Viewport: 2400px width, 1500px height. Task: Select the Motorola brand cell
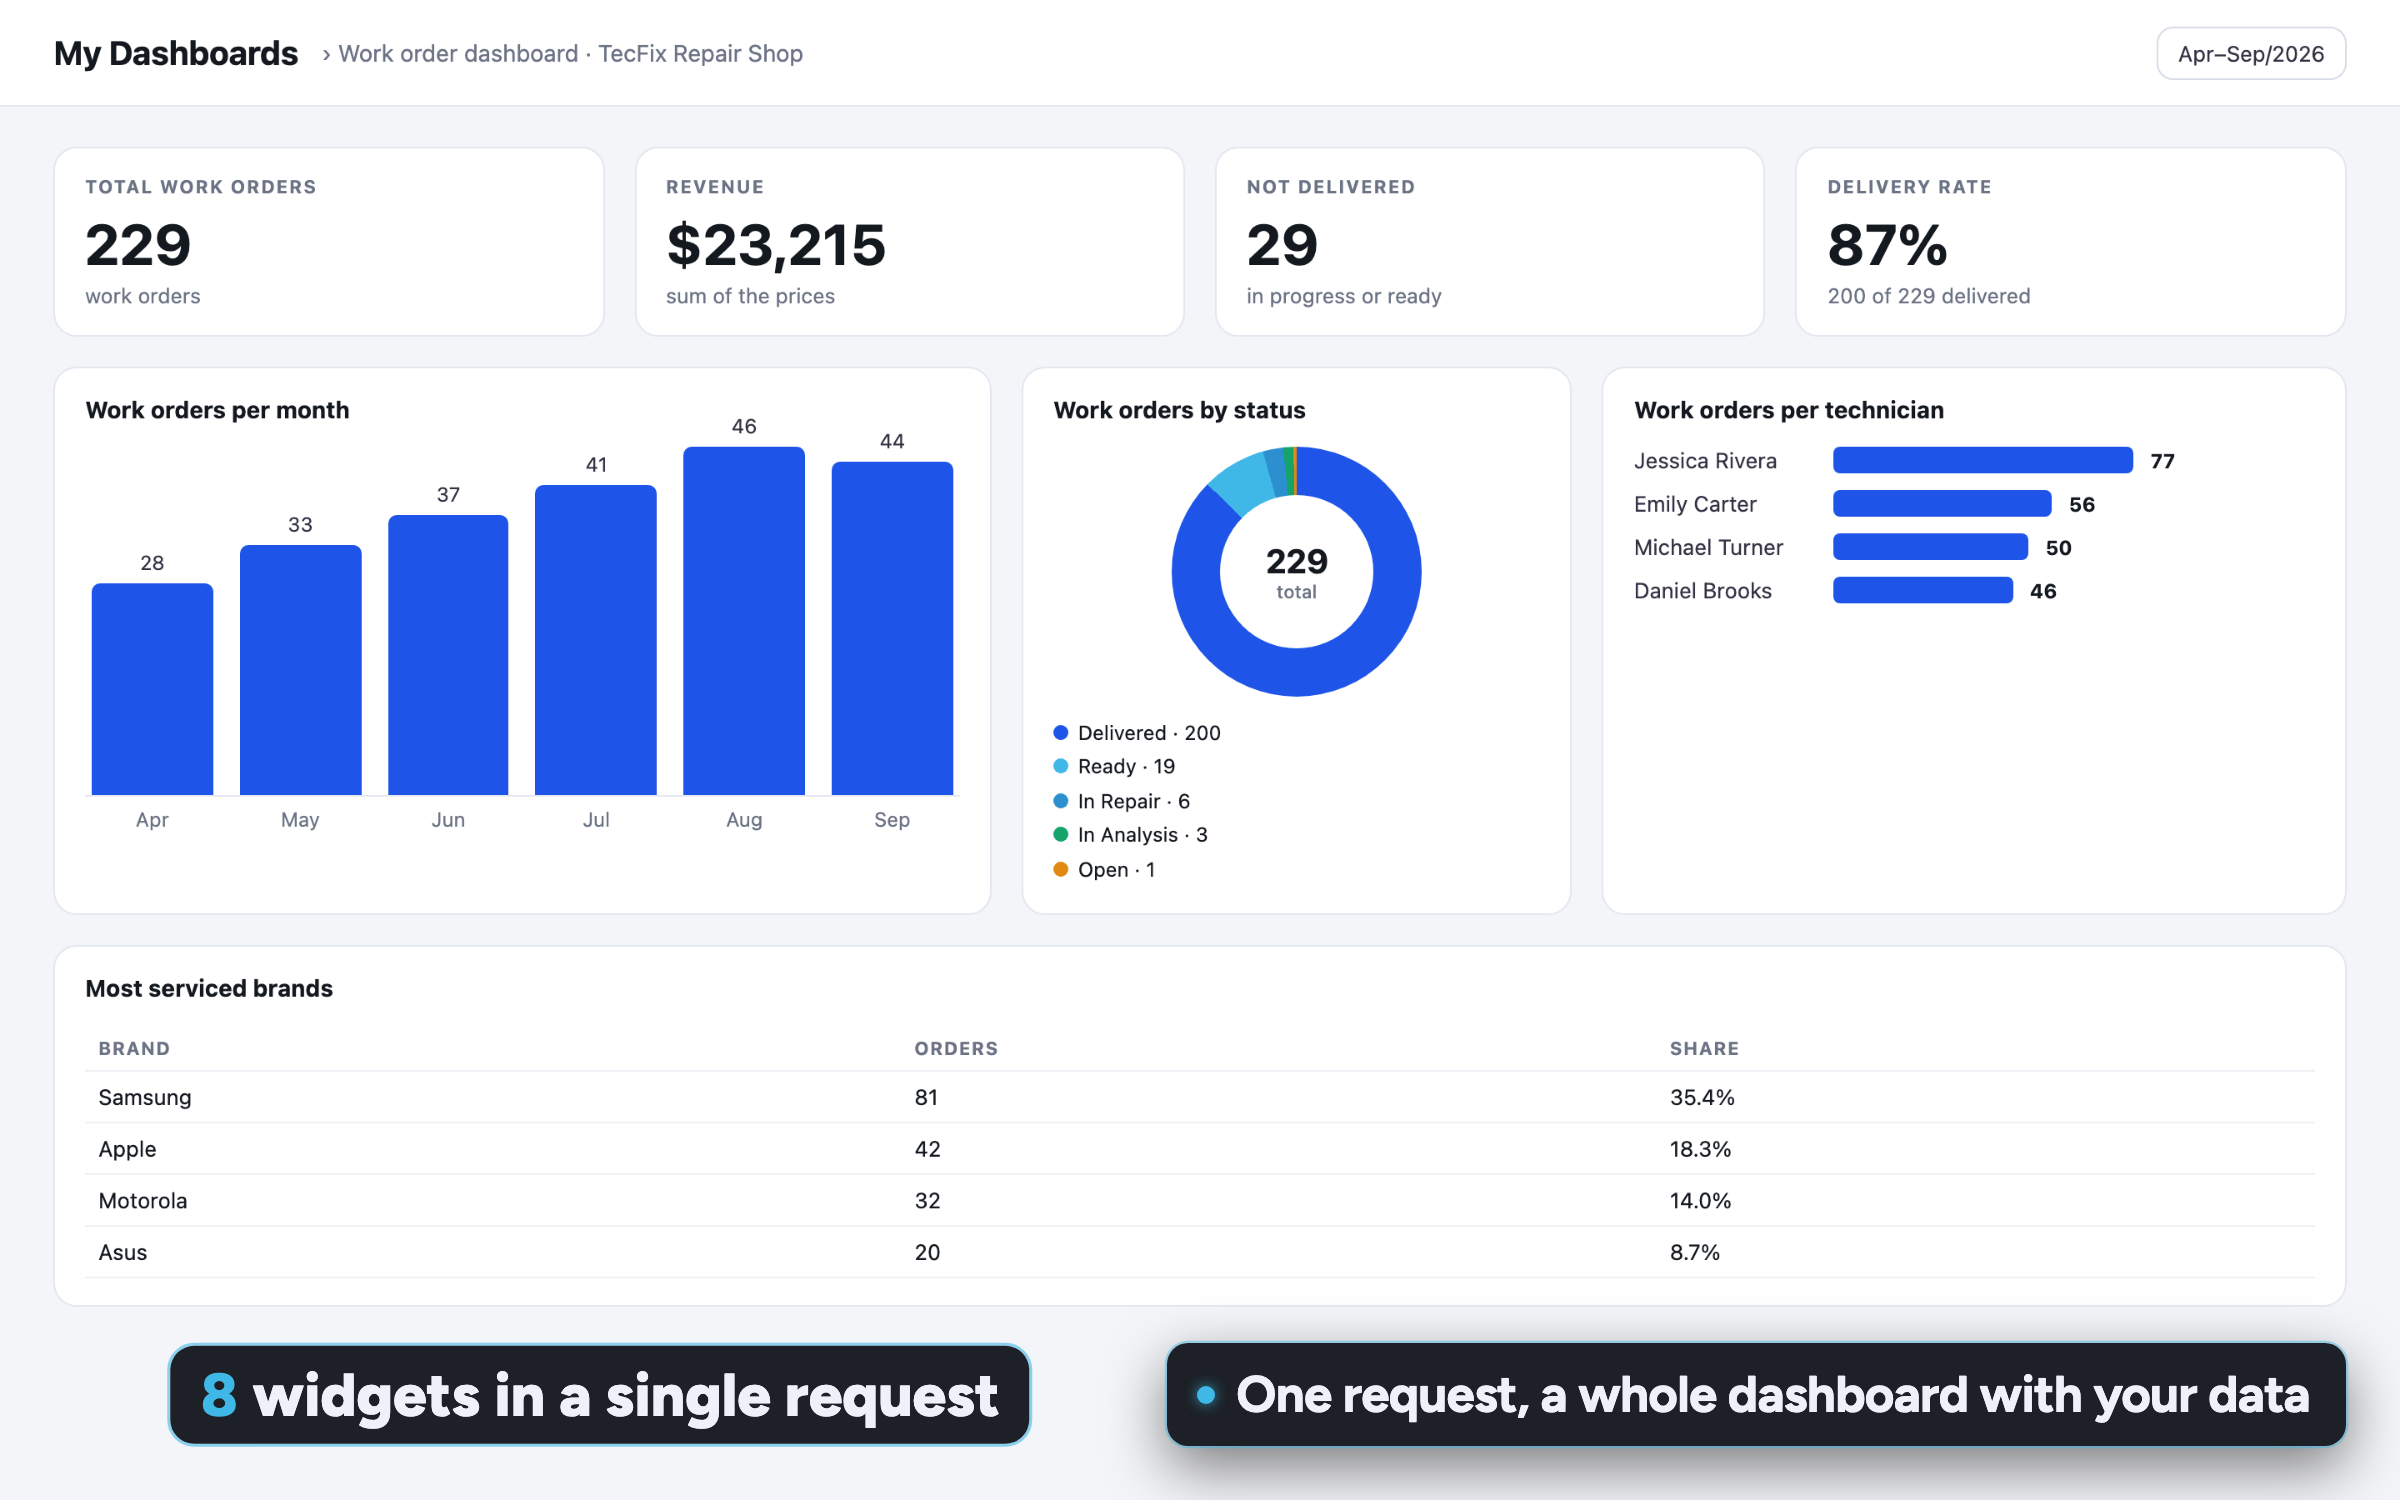tap(142, 1200)
